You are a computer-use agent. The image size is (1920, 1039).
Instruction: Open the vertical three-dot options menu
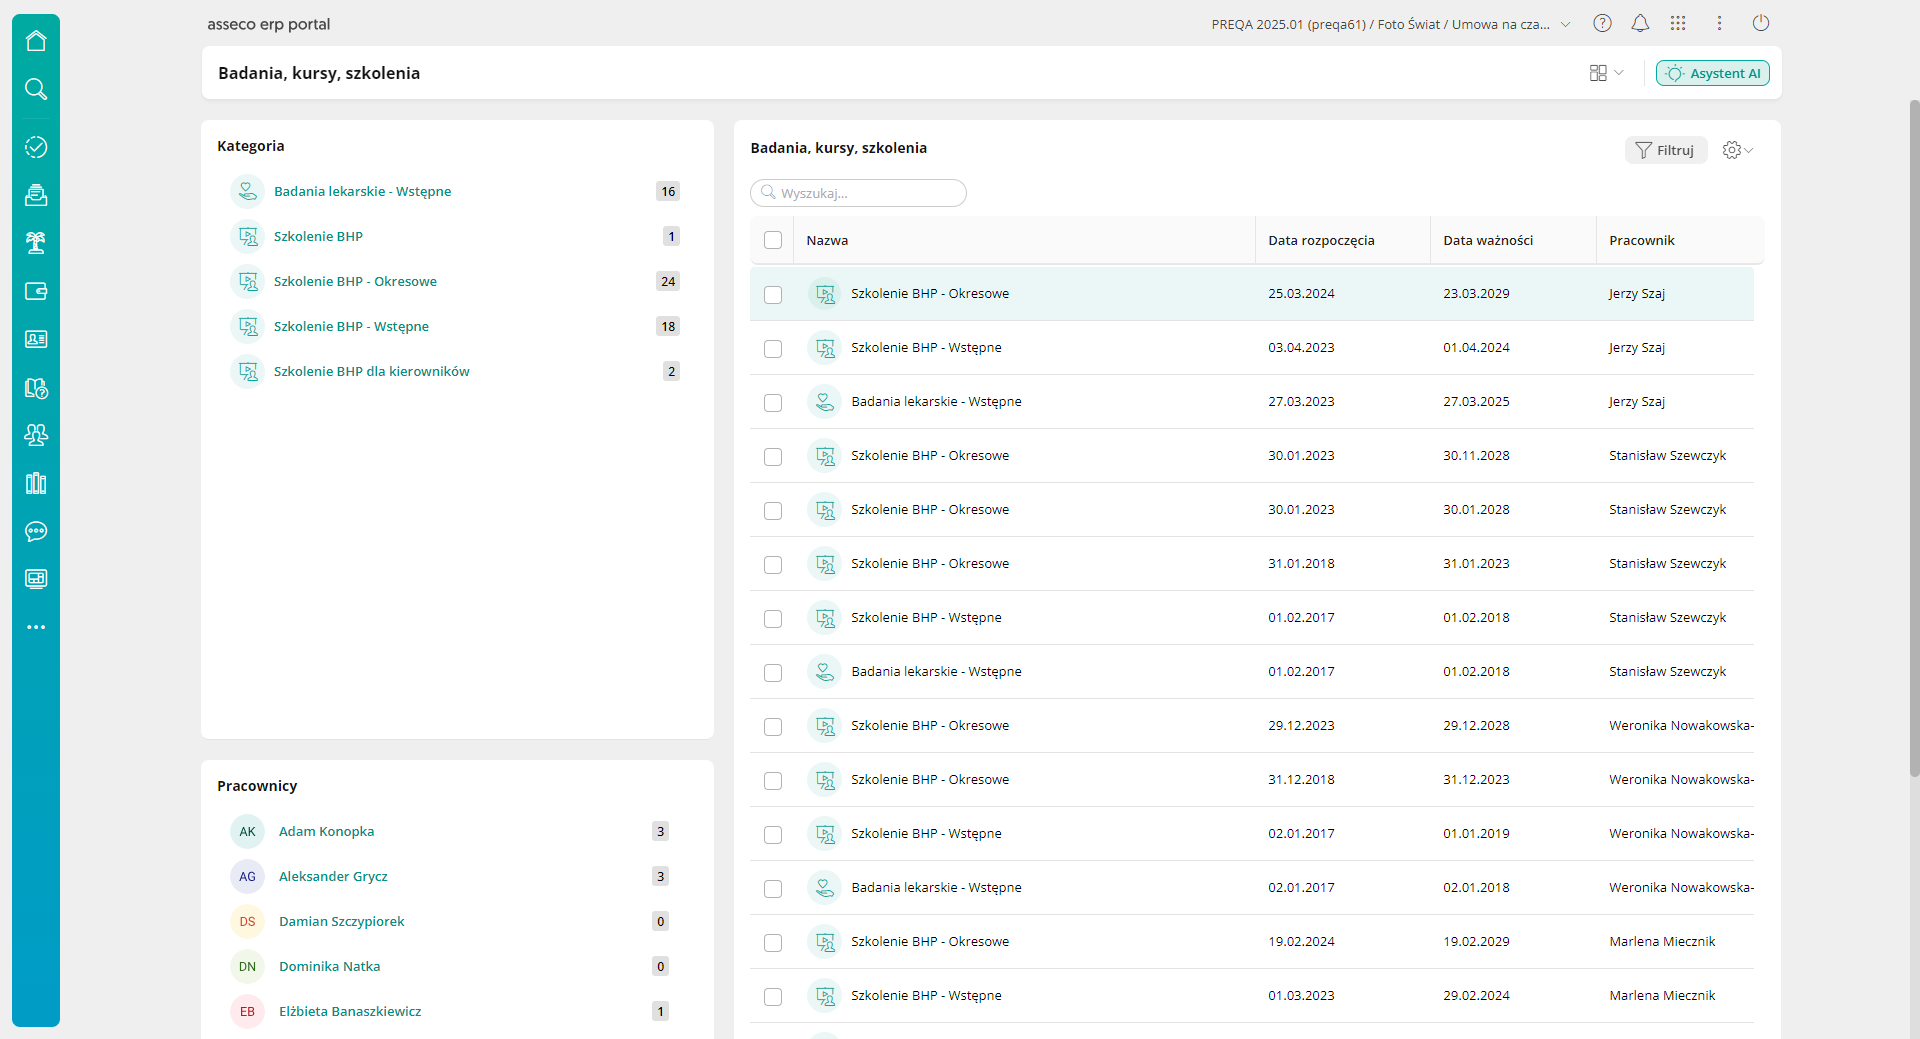(1719, 23)
